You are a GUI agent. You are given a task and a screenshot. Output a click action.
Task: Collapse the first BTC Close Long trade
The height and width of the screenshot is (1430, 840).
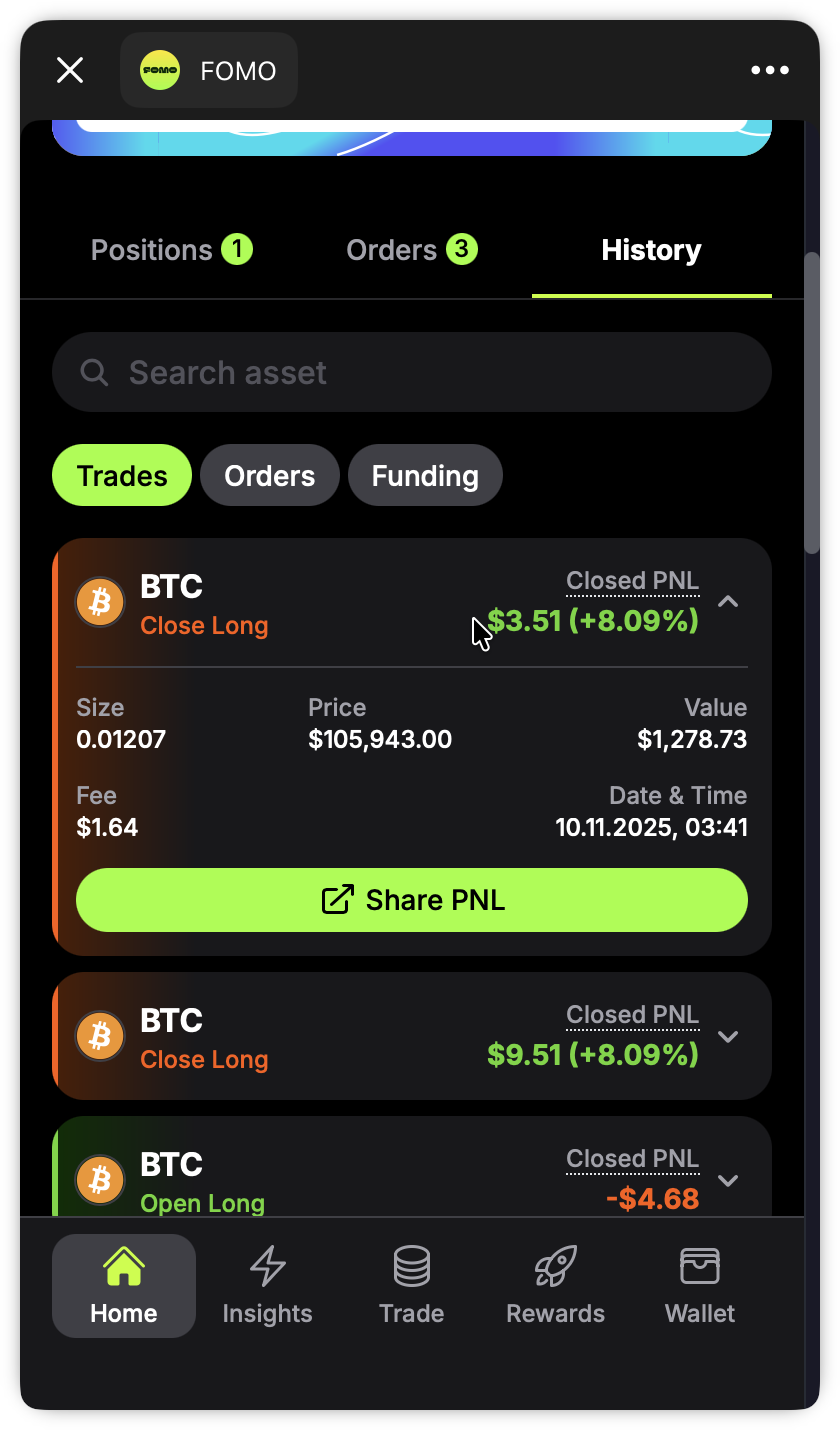pyautogui.click(x=728, y=602)
